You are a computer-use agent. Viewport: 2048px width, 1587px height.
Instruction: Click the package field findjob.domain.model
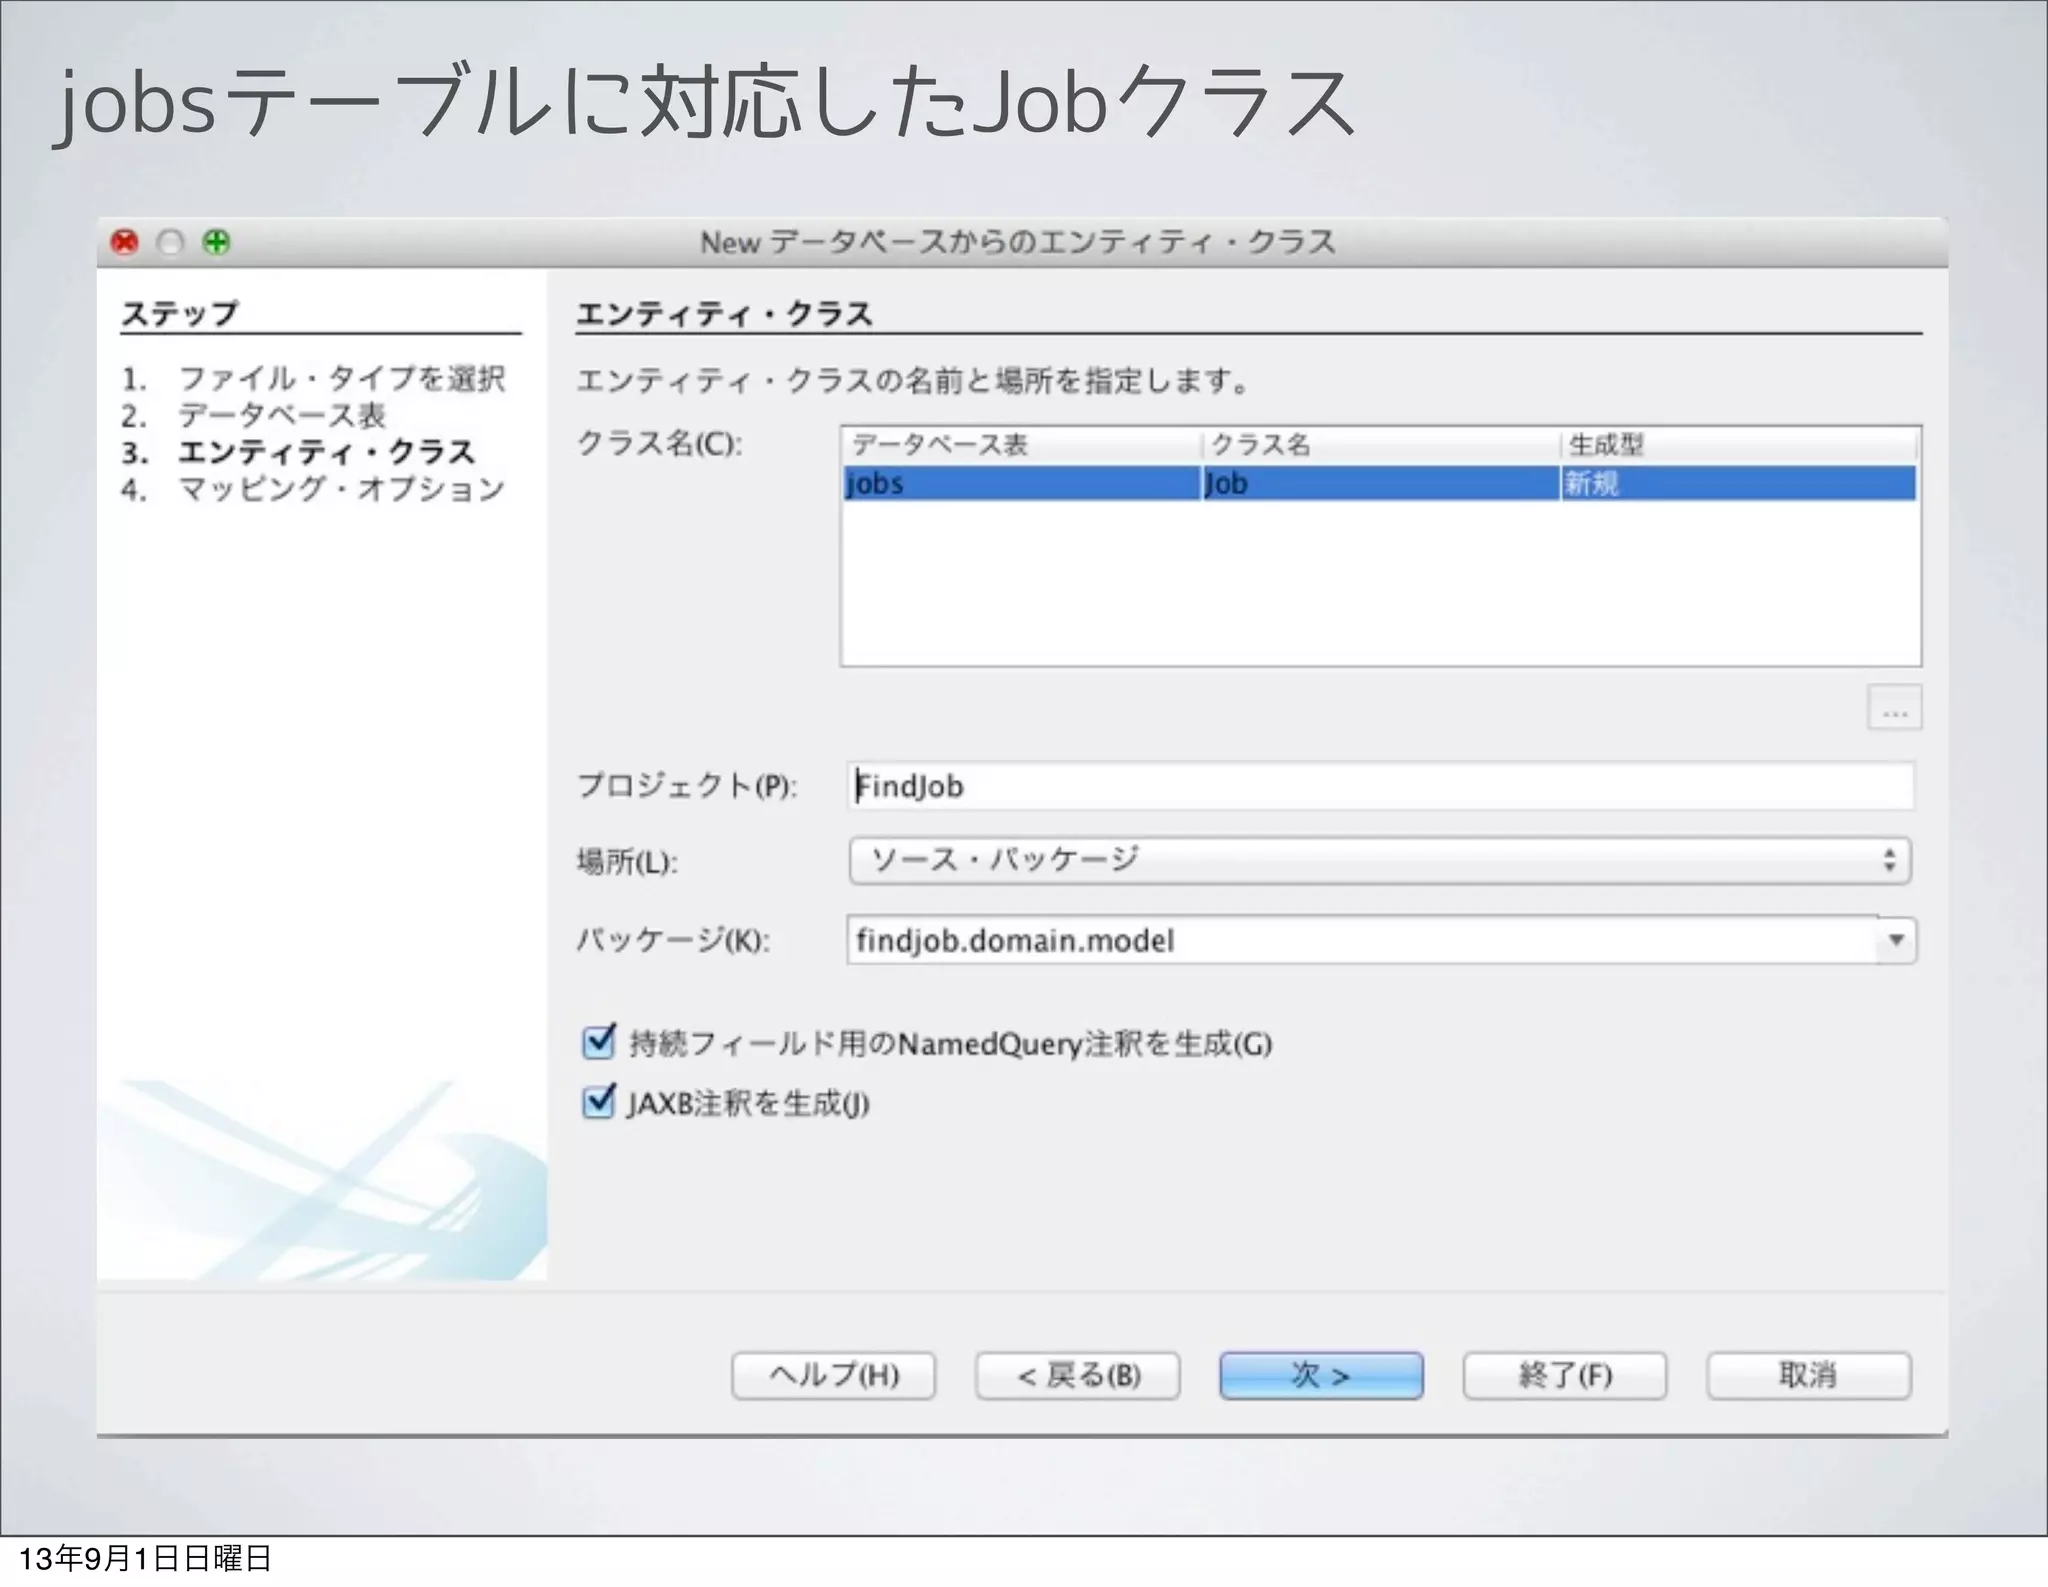pos(1360,940)
